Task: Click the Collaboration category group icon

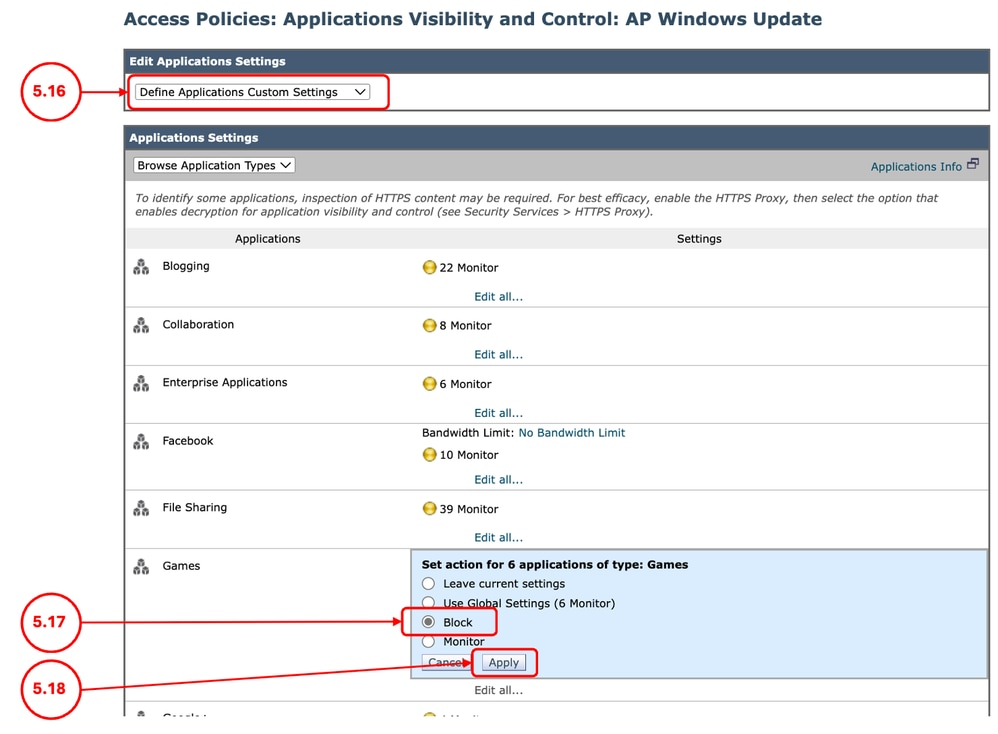Action: tap(140, 324)
